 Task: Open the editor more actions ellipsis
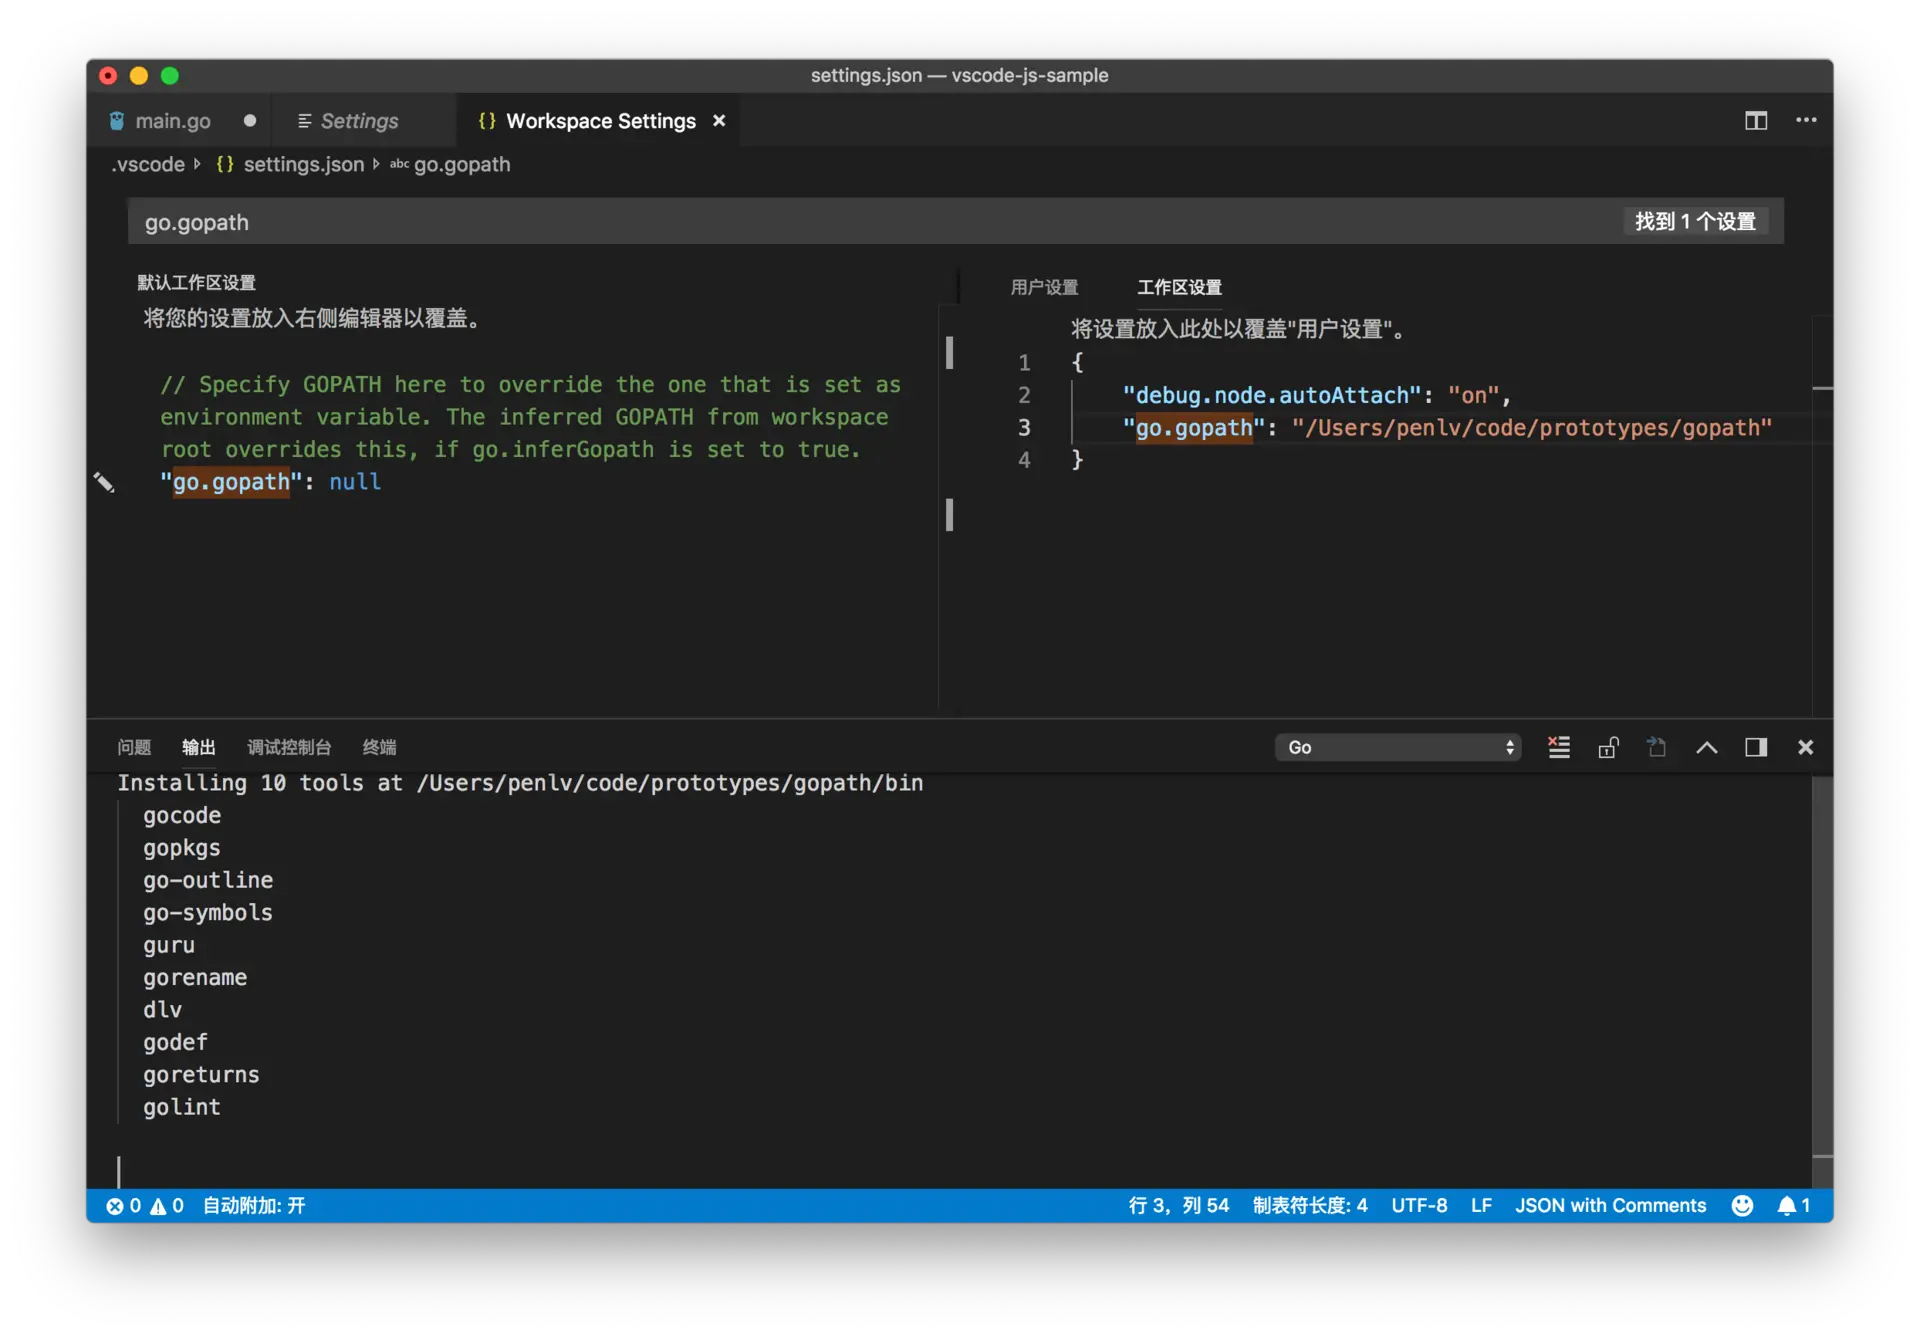click(1806, 121)
